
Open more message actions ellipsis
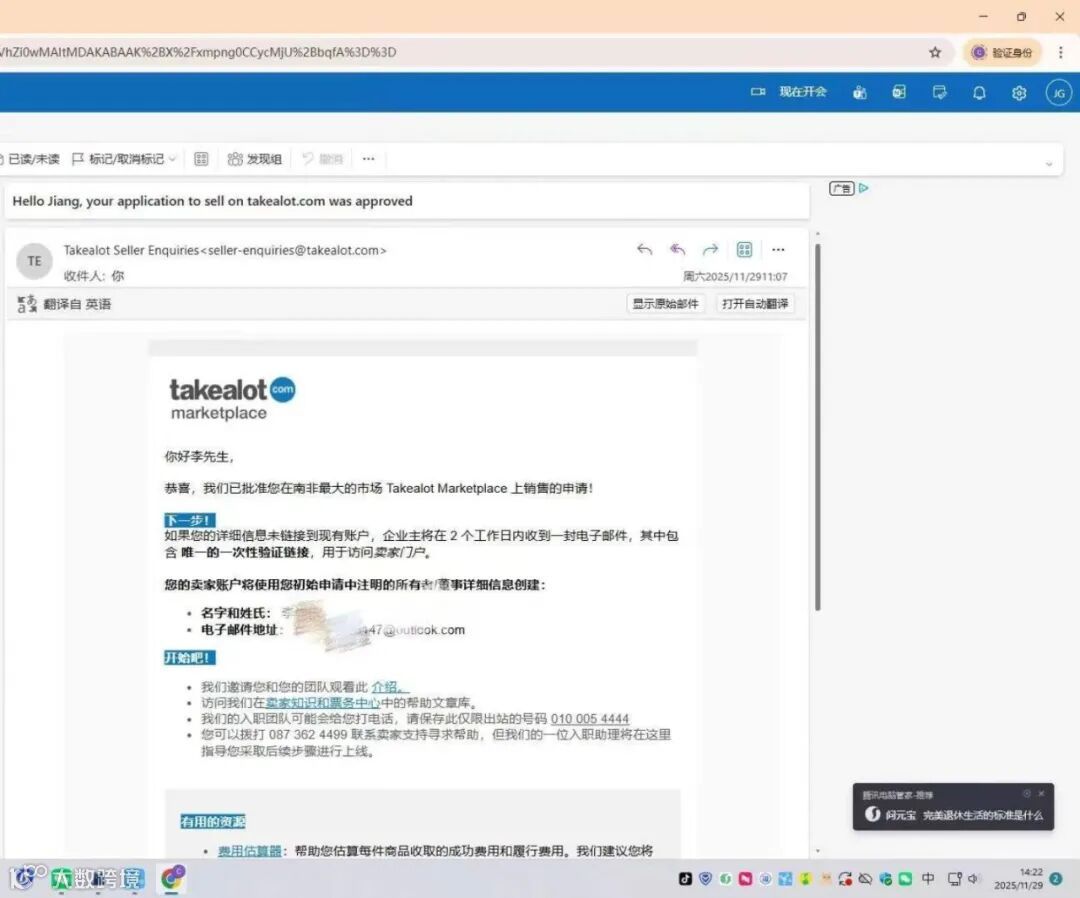pos(778,249)
